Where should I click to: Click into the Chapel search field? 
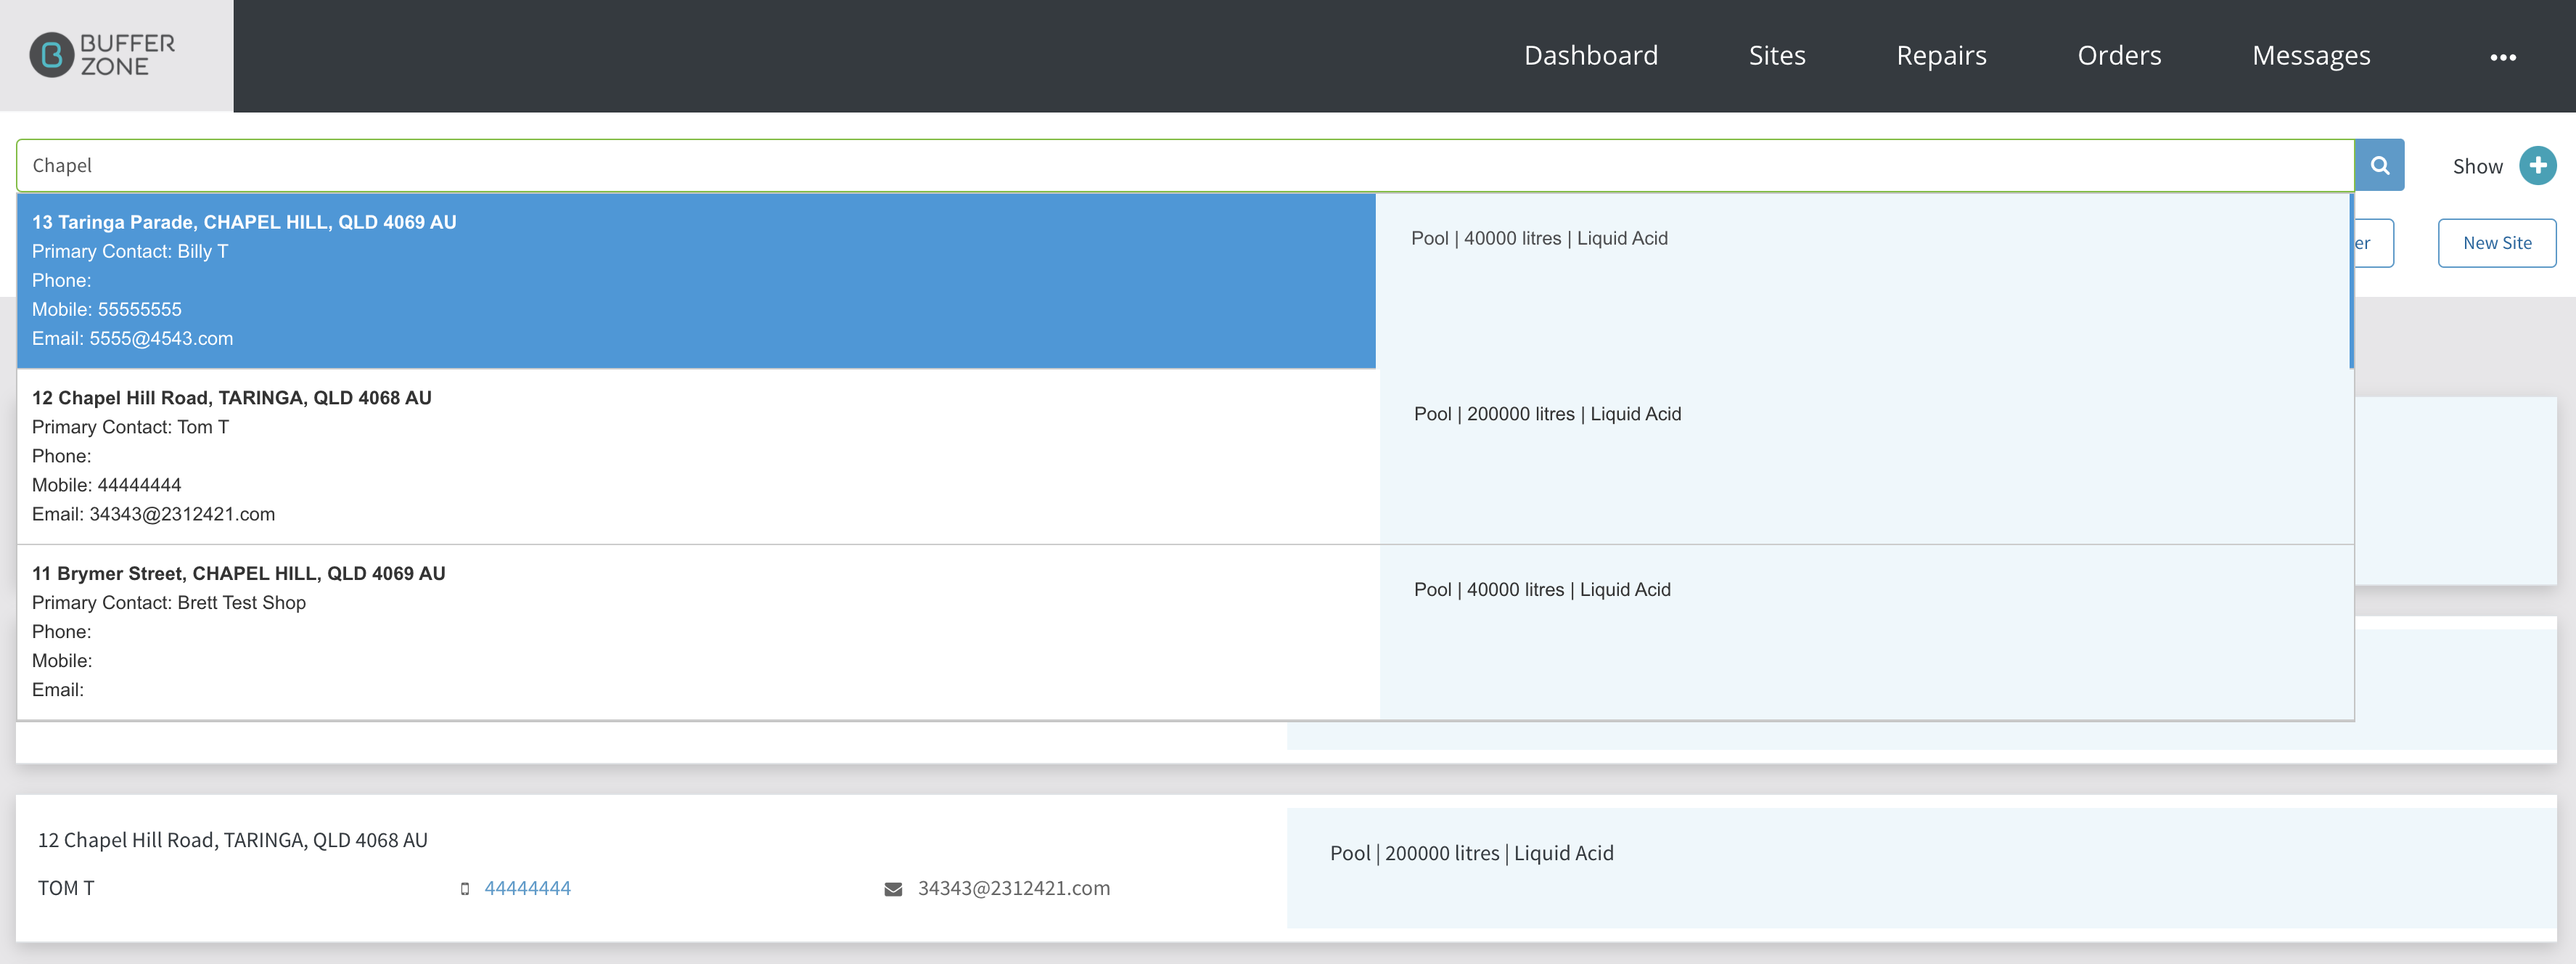(x=1185, y=165)
